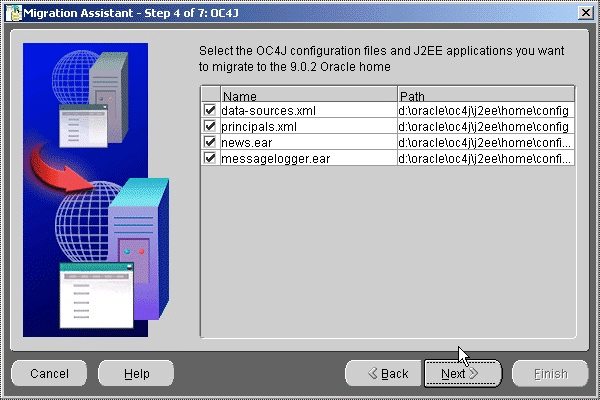This screenshot has width=600, height=400.
Task: Close the Migration Assistant window
Action: pyautogui.click(x=585, y=13)
